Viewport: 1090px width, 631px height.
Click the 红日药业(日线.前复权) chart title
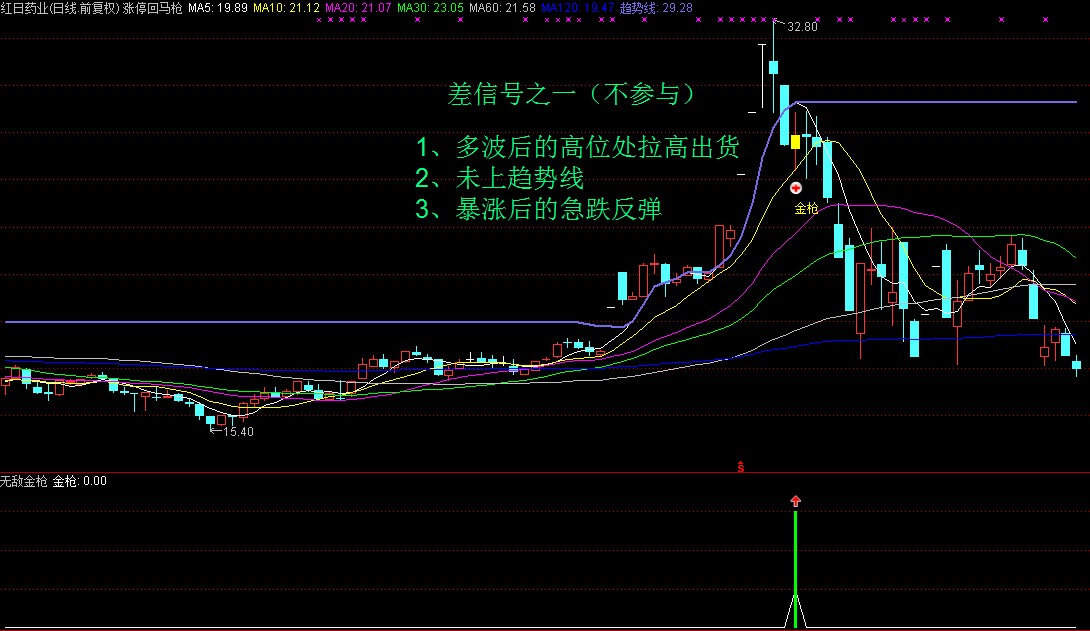(x=60, y=8)
